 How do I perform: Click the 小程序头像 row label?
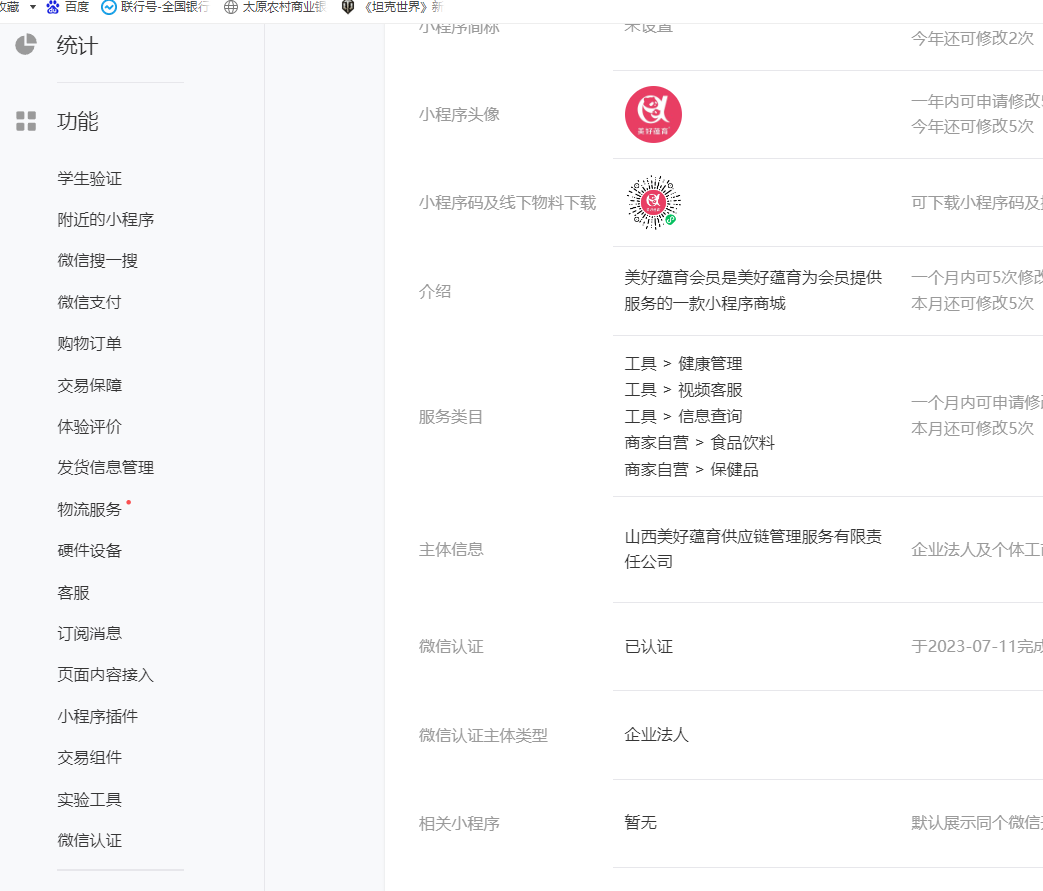tap(459, 114)
